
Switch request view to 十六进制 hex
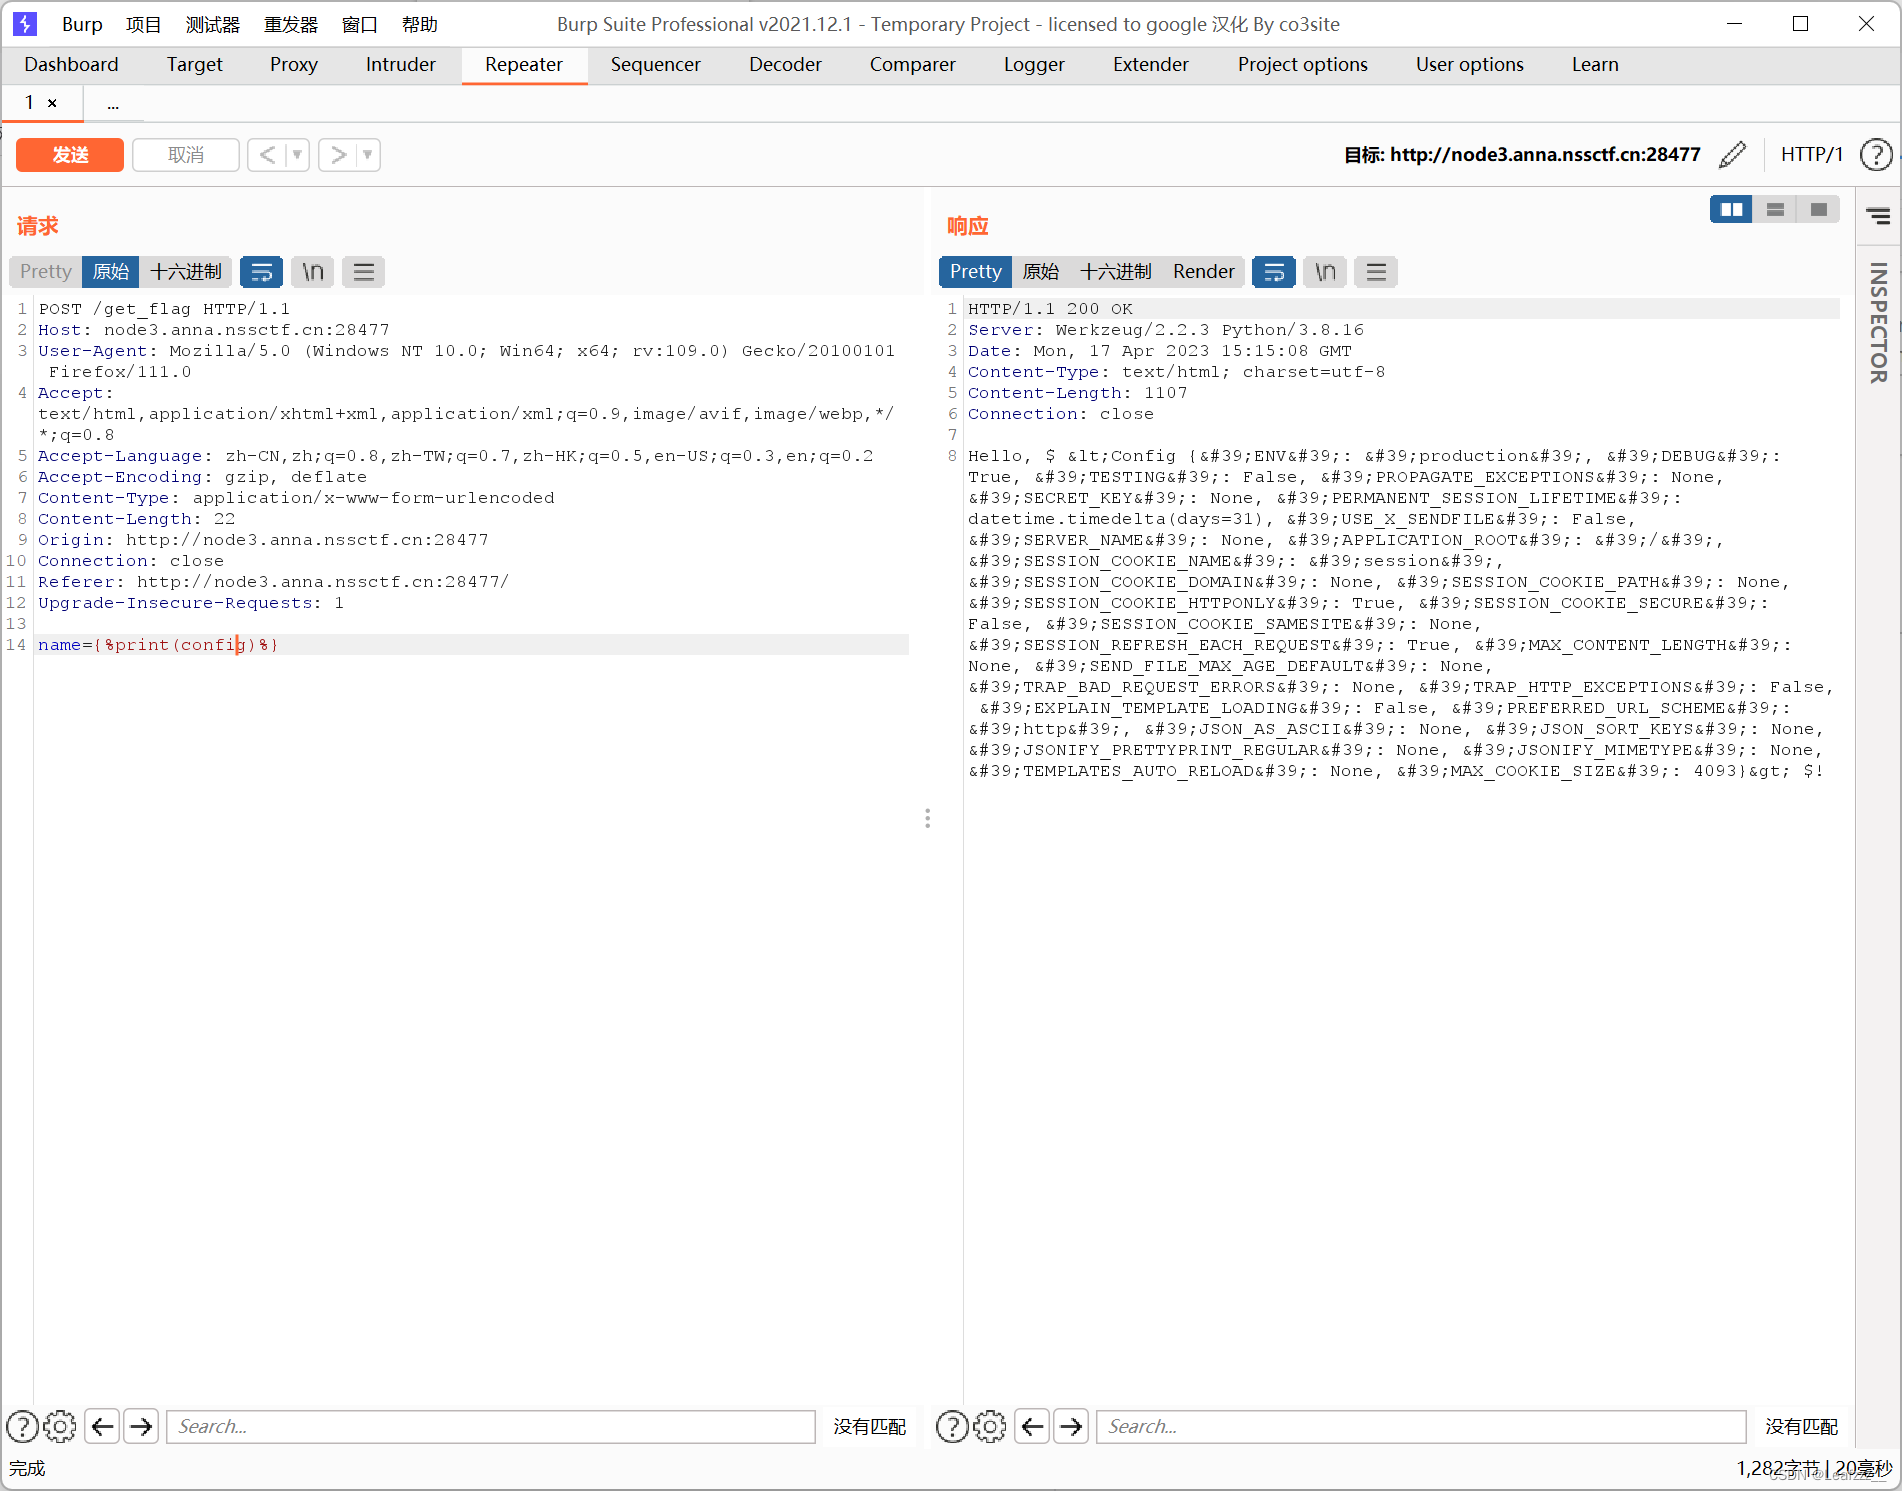(186, 272)
